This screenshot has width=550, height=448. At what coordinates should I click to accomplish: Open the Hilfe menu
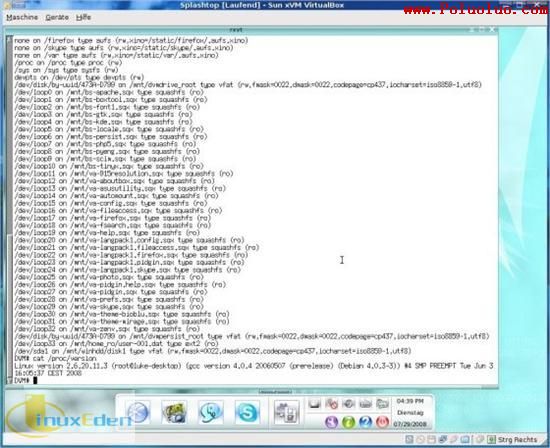point(83,17)
